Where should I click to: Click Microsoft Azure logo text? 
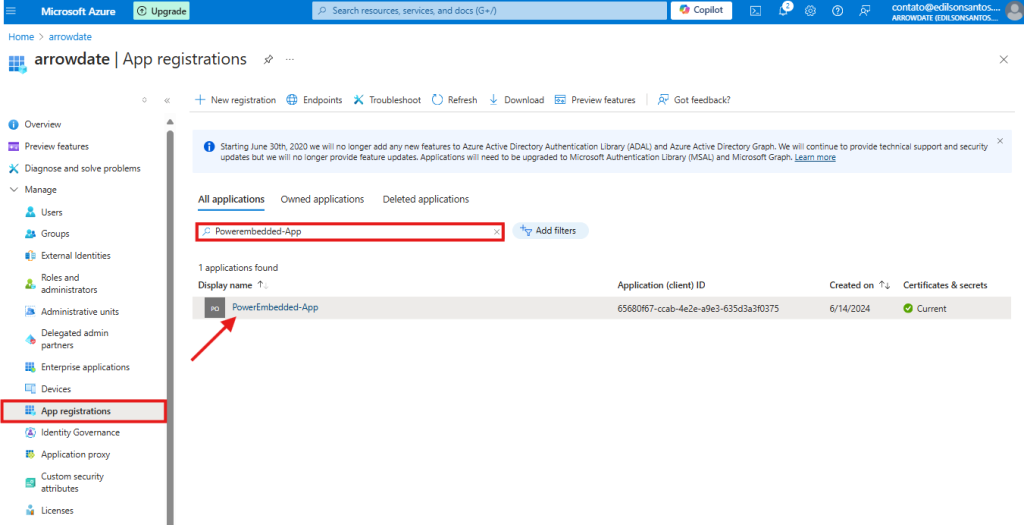click(78, 11)
